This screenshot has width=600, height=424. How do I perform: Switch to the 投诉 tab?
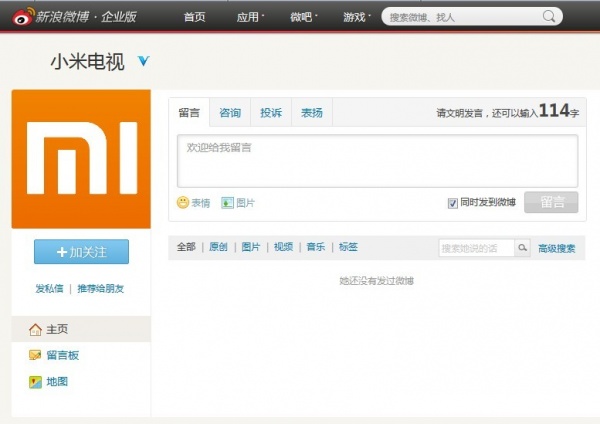[x=271, y=113]
